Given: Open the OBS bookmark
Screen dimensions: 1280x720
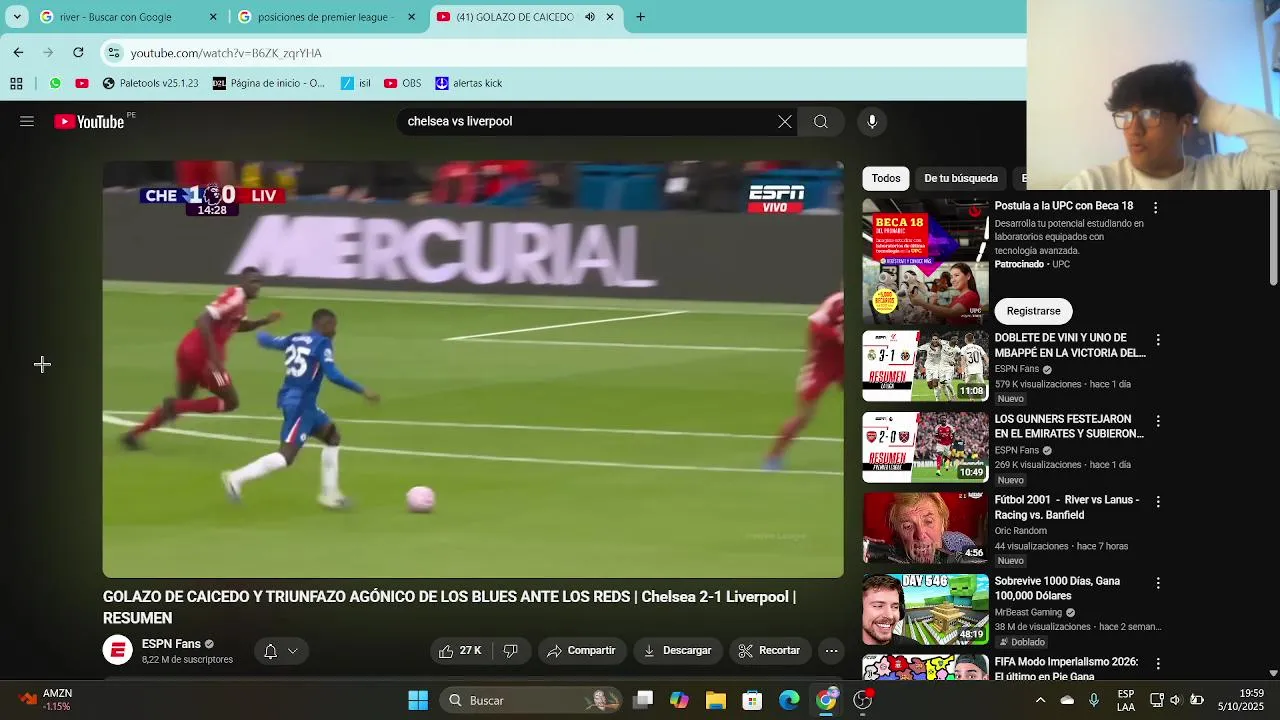Looking at the screenshot, I should click(403, 83).
